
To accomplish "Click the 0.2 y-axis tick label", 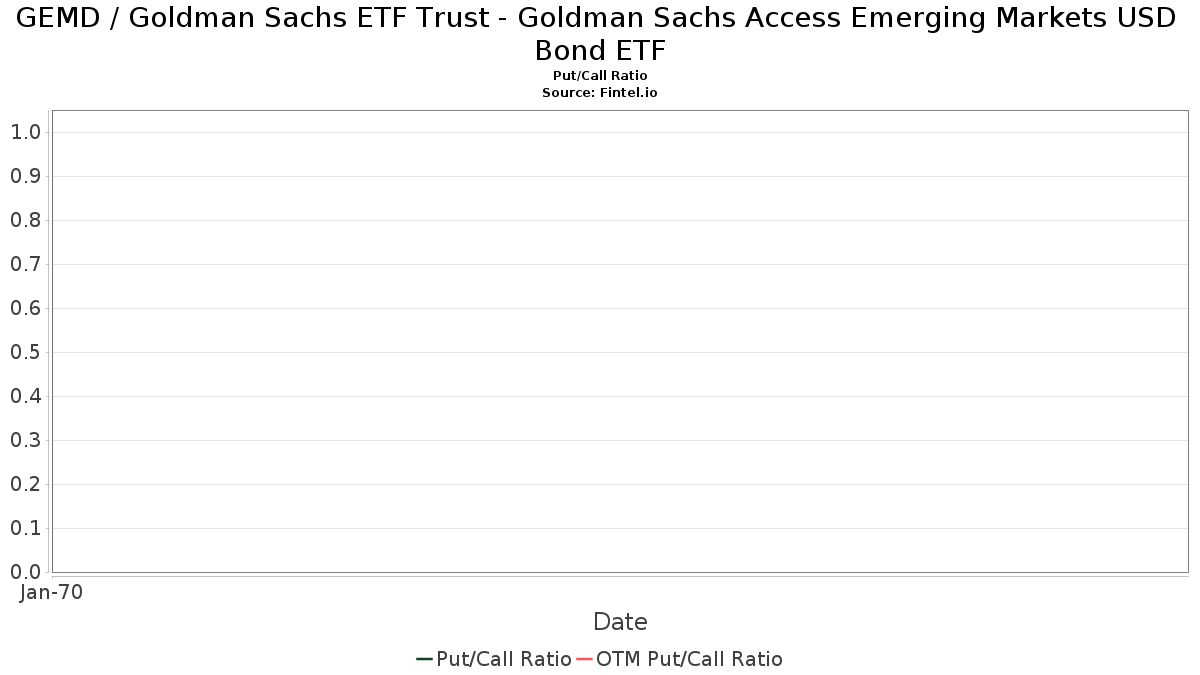I will (25, 484).
